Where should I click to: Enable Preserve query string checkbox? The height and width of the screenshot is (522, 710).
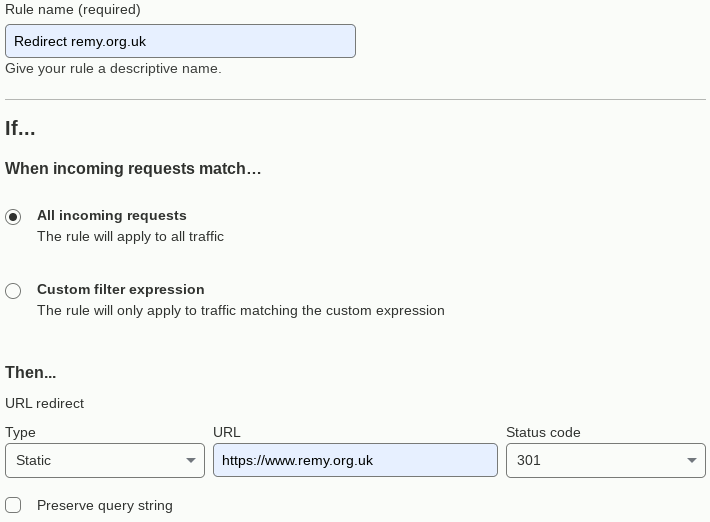coord(13,505)
